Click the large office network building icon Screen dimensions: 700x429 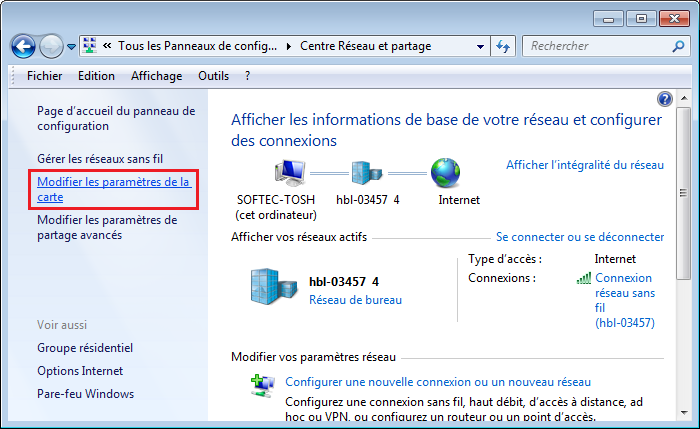pos(274,287)
